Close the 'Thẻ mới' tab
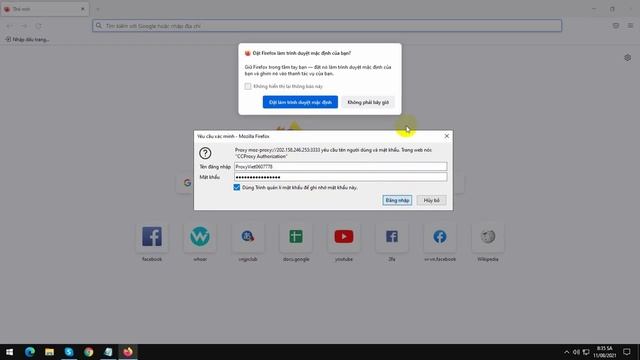This screenshot has width=640, height=360. [x=82, y=9]
